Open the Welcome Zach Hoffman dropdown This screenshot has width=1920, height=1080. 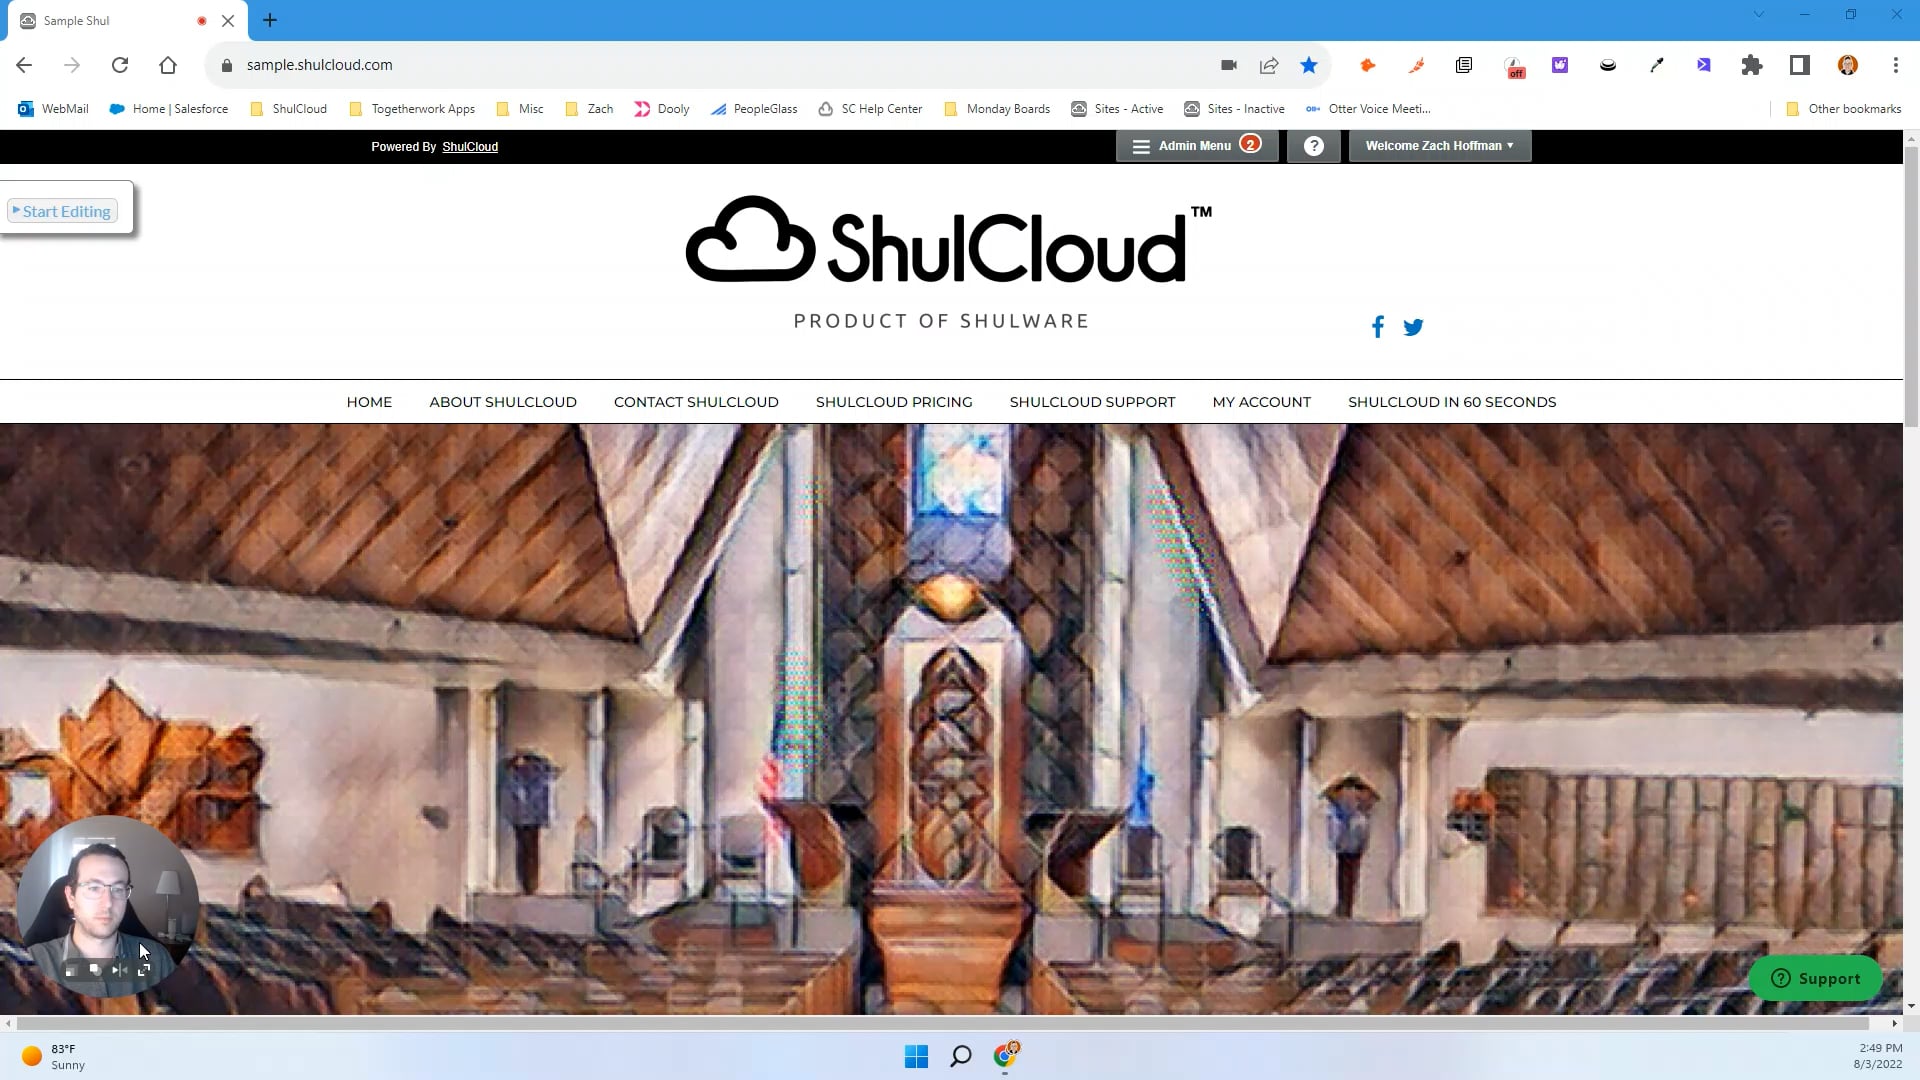1437,146
